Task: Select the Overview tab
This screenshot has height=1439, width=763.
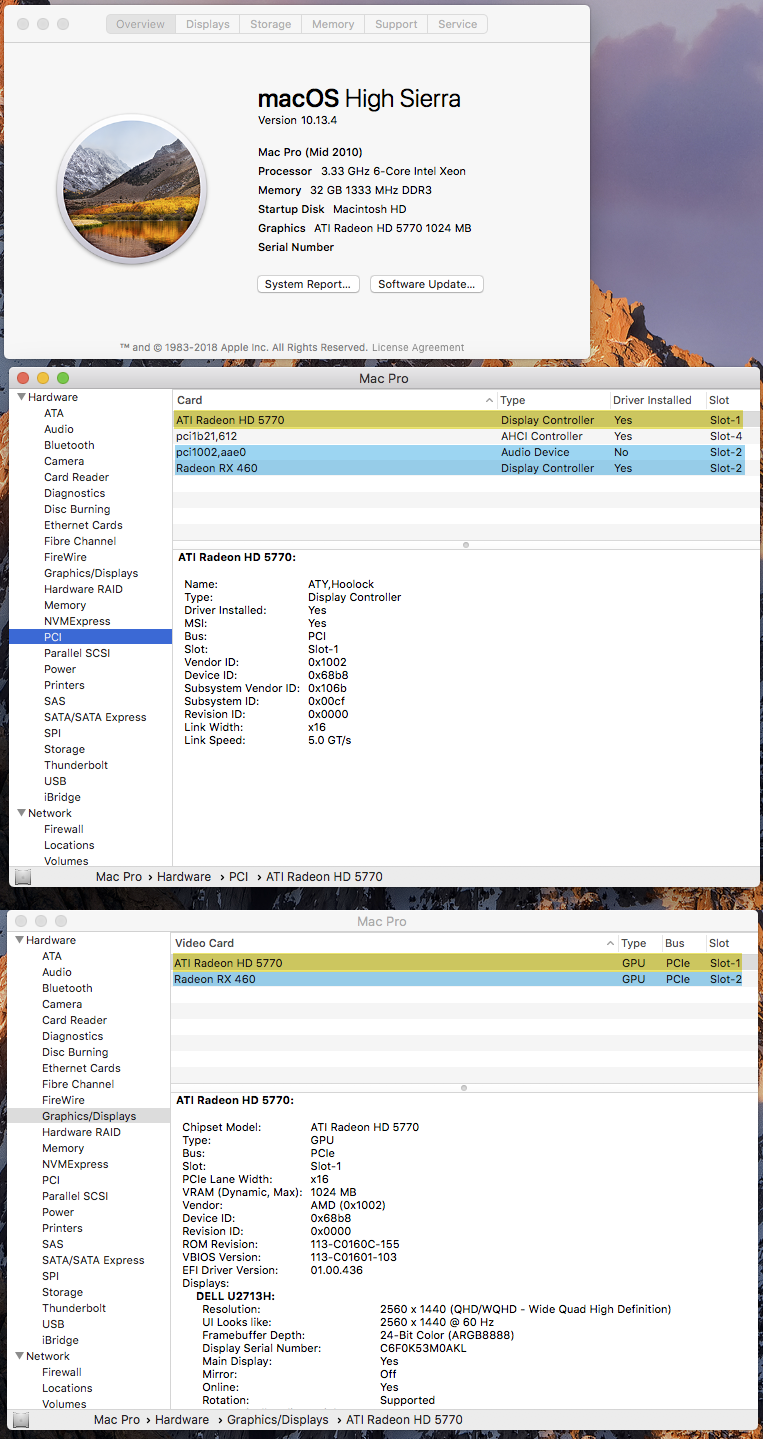Action: (140, 24)
